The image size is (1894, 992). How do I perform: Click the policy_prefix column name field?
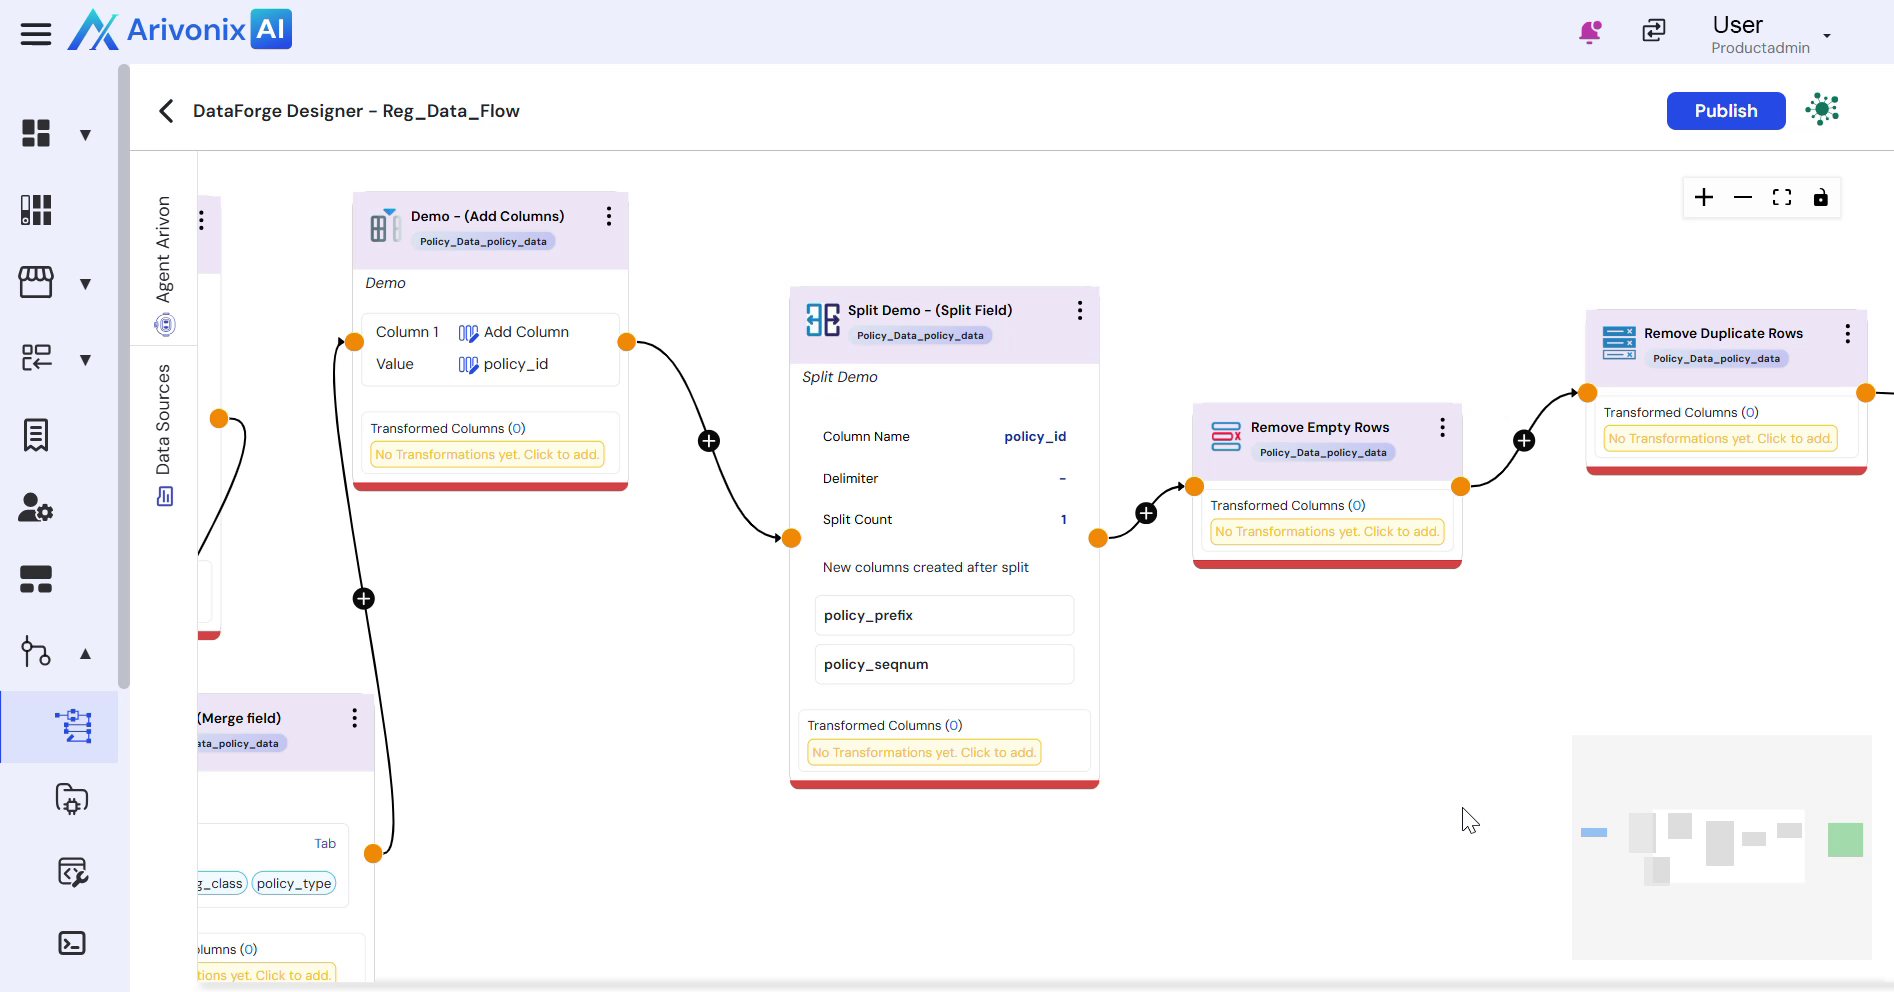point(943,616)
